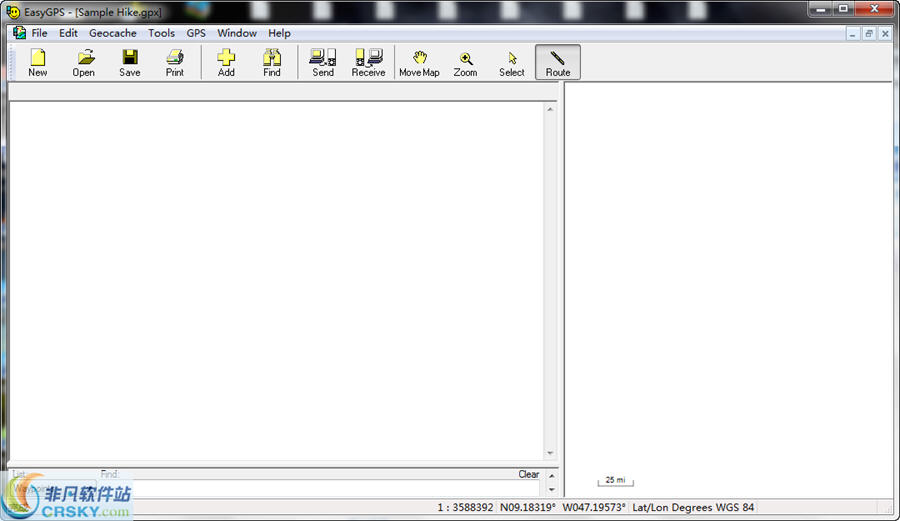Screen dimensions: 900x521
Task: Minimize the inner document window
Action: 852,34
